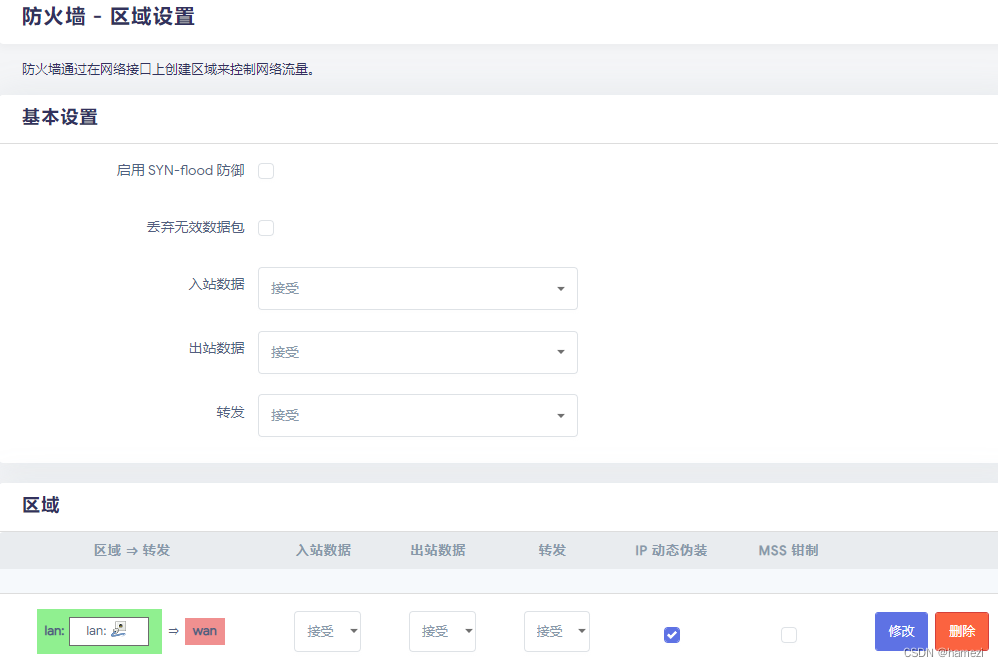Enable SYN-flood 防御 checkbox
This screenshot has height=667, width=998.
click(265, 170)
